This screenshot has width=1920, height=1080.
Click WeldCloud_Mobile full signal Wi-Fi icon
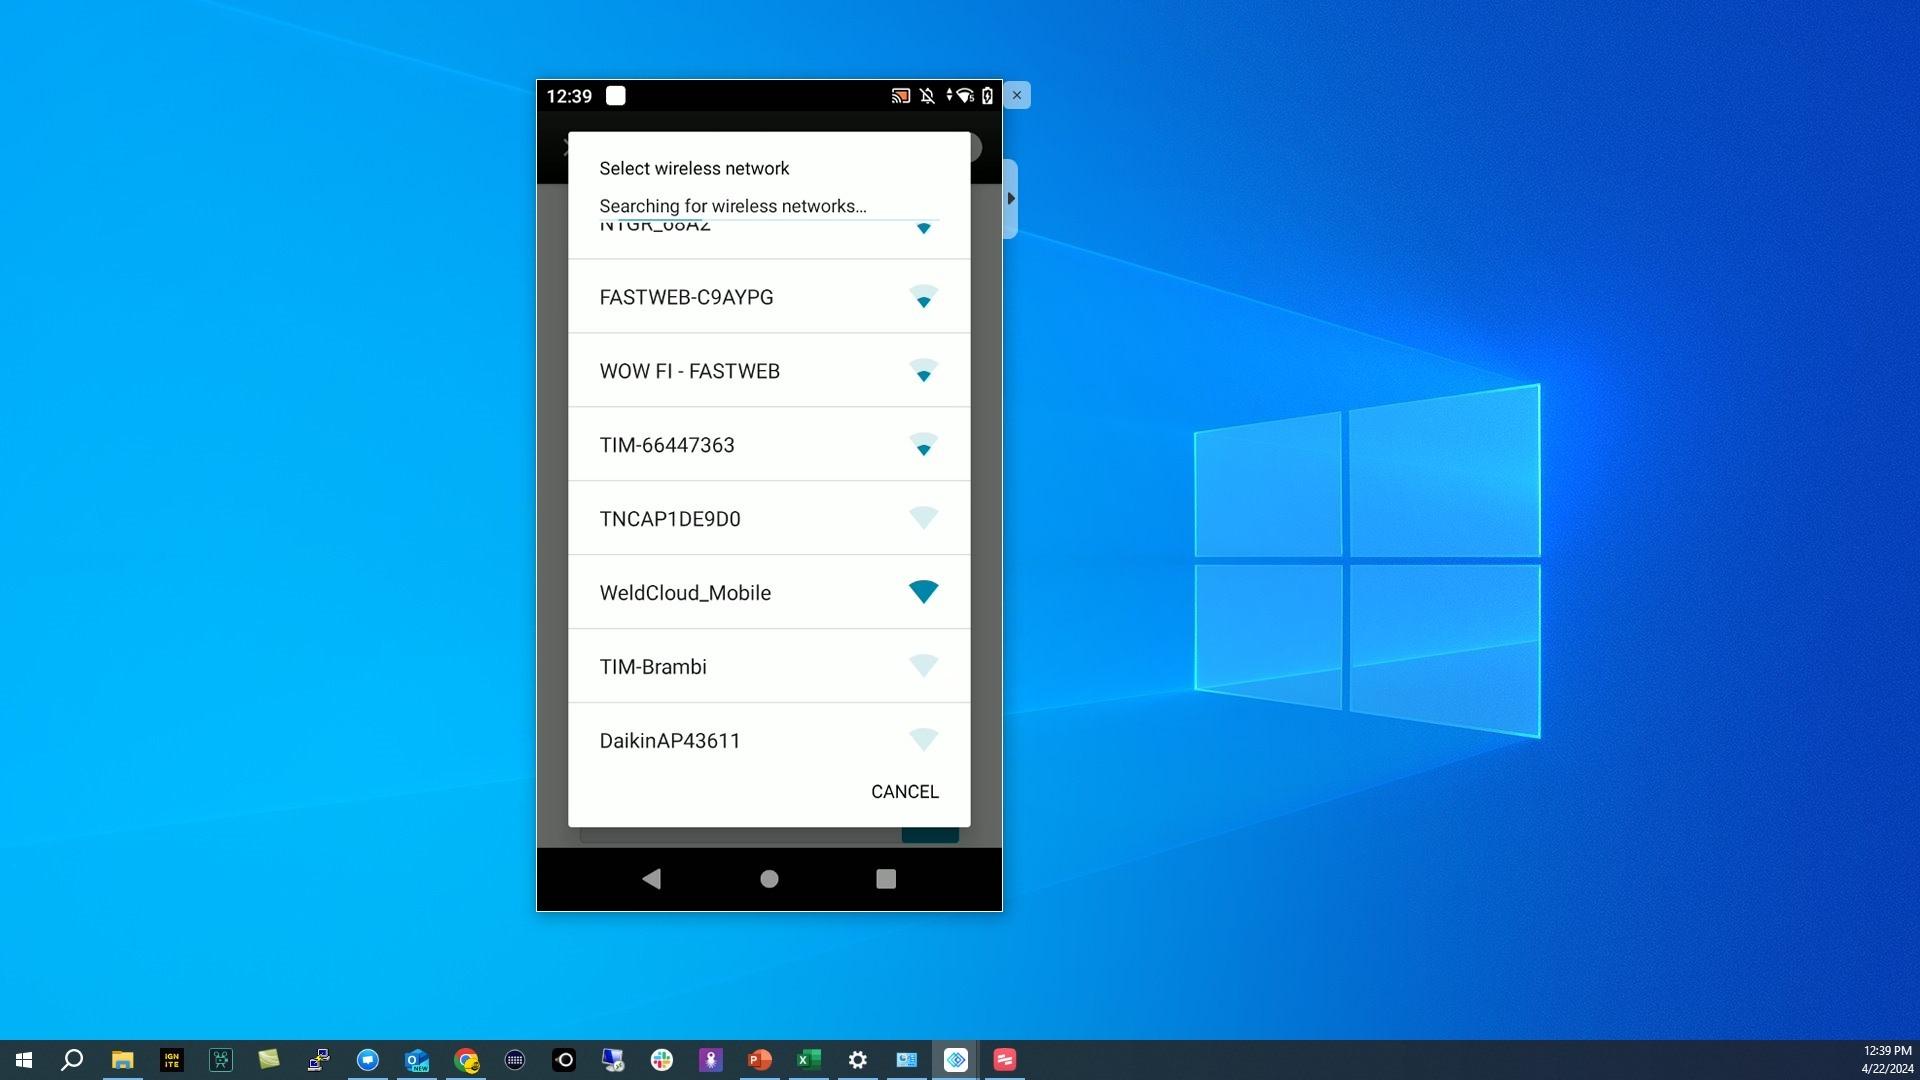[x=923, y=592]
